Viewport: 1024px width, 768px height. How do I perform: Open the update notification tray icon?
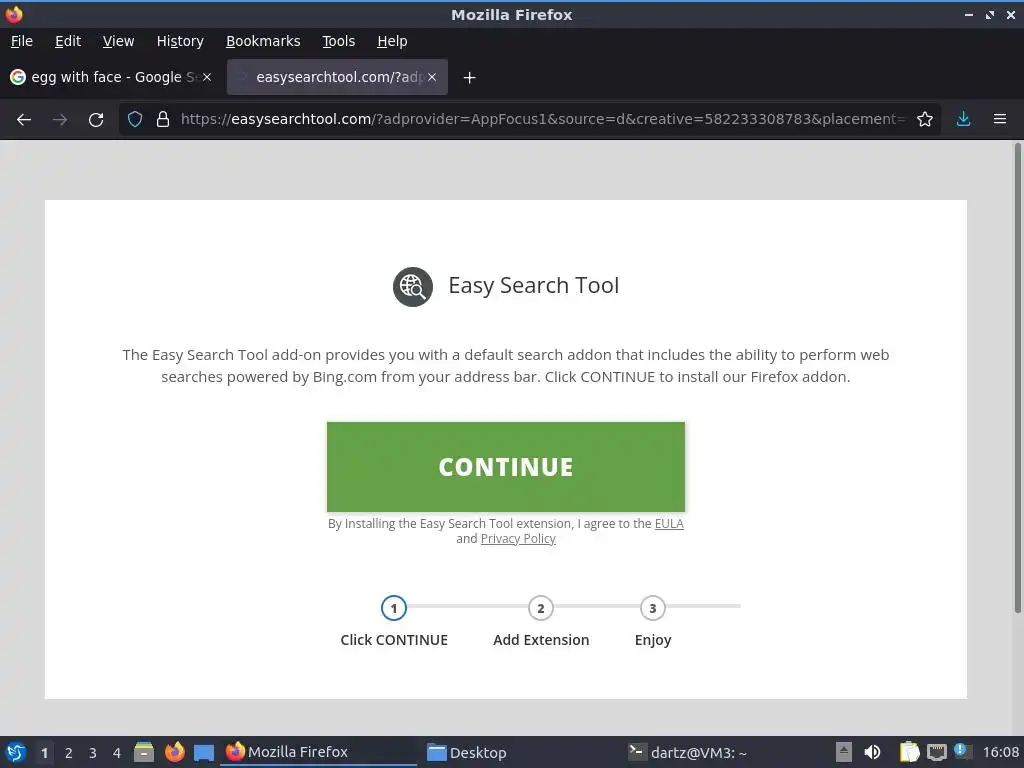tap(961, 751)
